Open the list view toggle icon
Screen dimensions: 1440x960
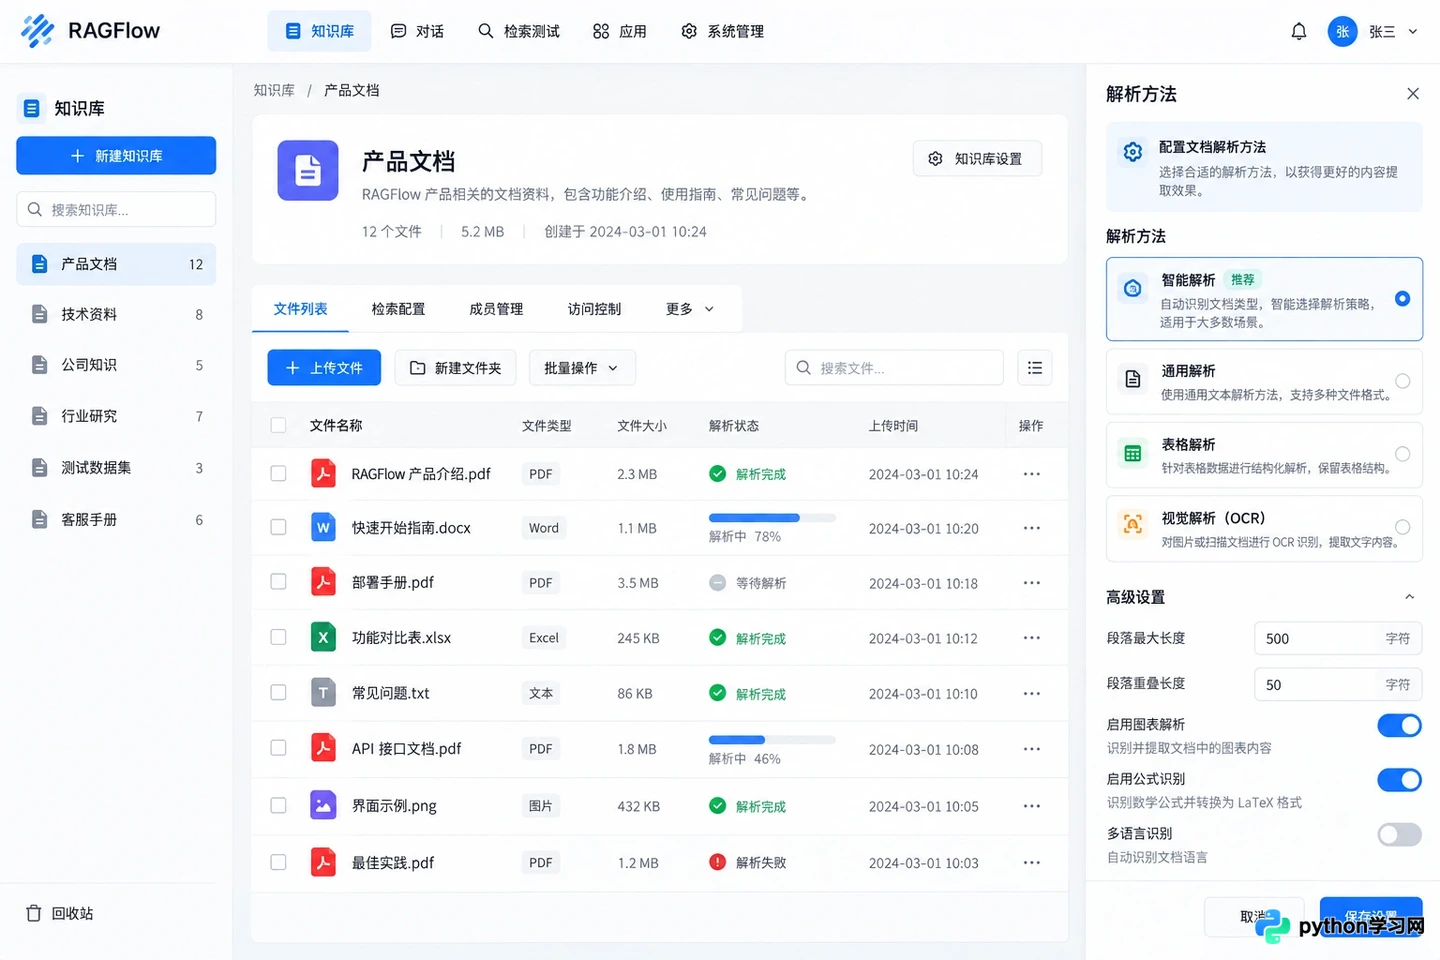[1035, 368]
